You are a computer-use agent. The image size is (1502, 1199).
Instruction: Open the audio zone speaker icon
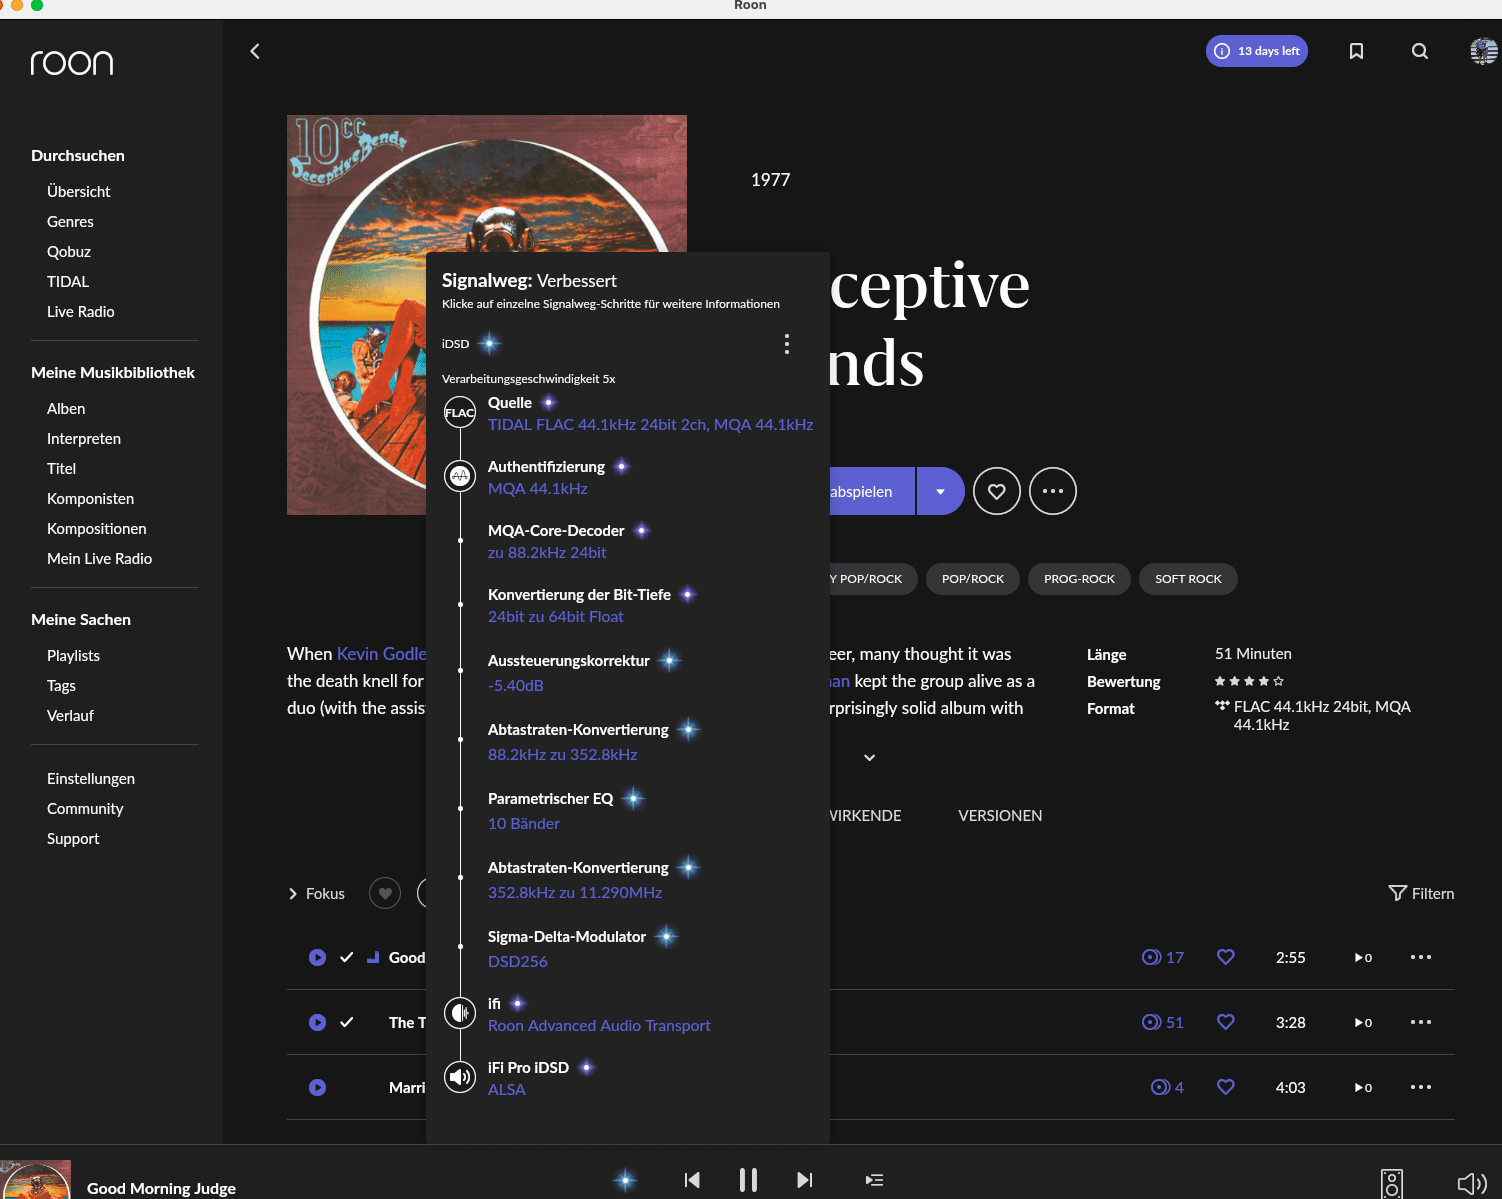click(x=1392, y=1184)
